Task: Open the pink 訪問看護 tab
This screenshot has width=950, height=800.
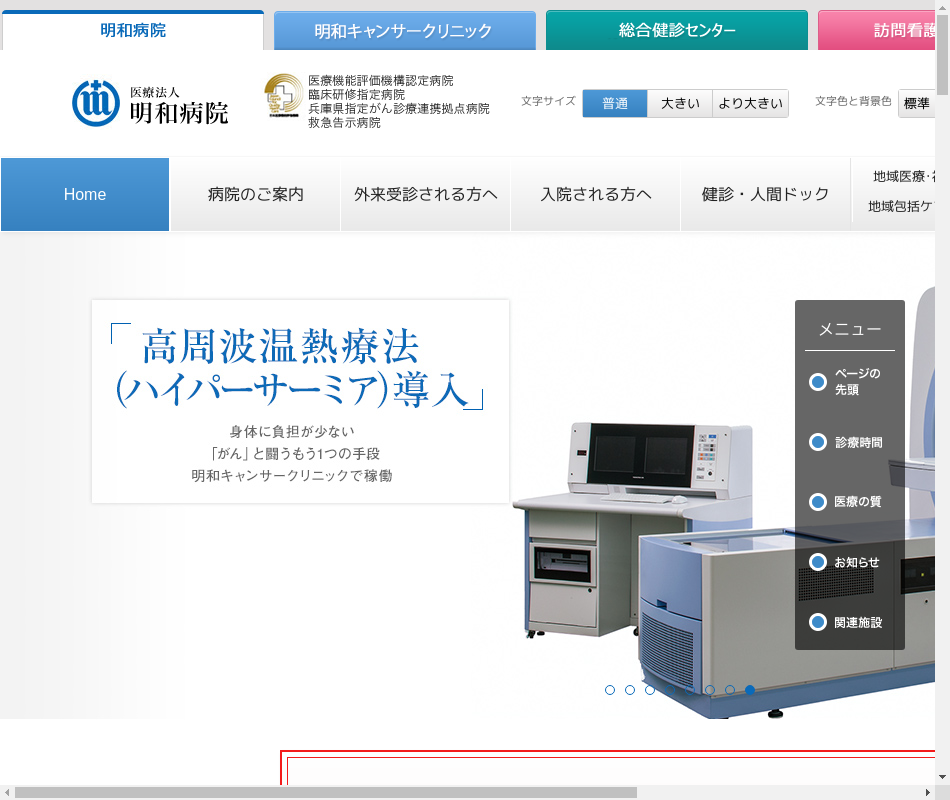Action: pos(877,30)
